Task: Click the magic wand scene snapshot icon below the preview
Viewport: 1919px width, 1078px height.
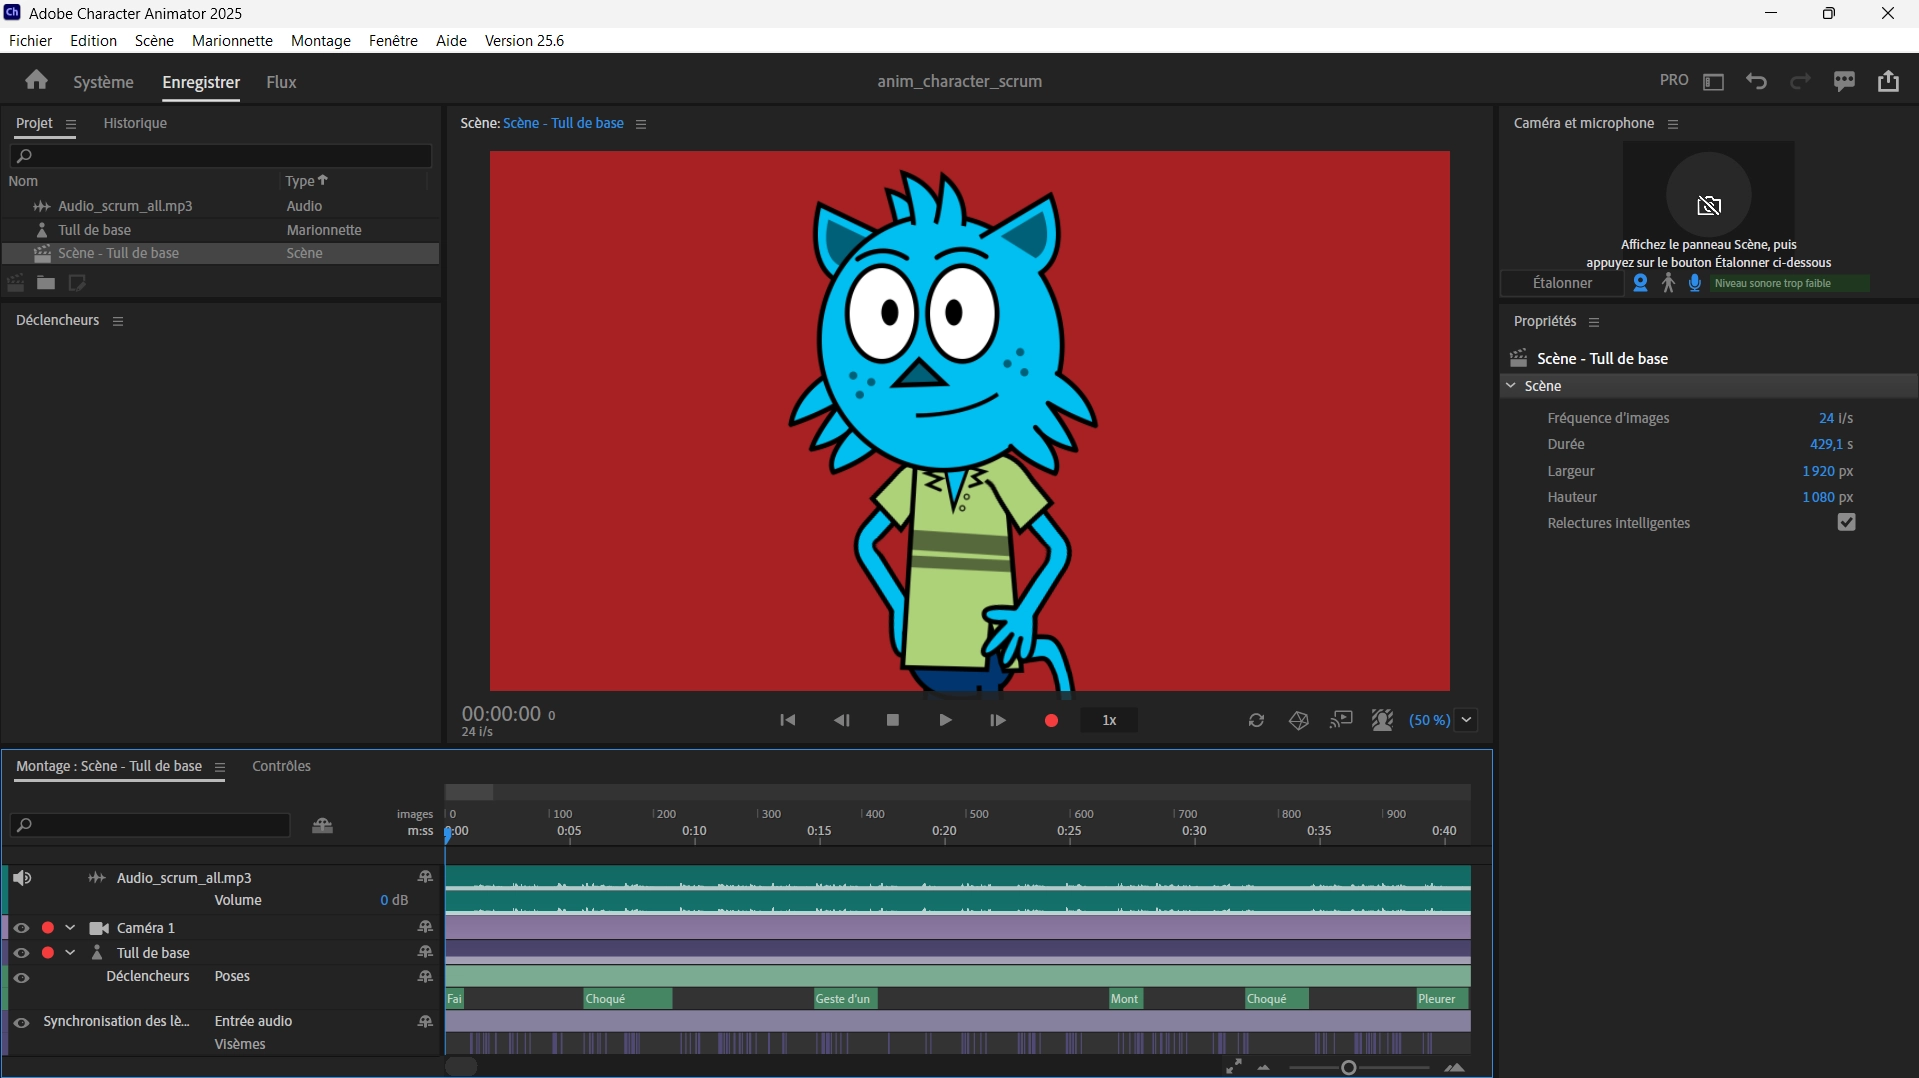Action: click(x=1298, y=720)
